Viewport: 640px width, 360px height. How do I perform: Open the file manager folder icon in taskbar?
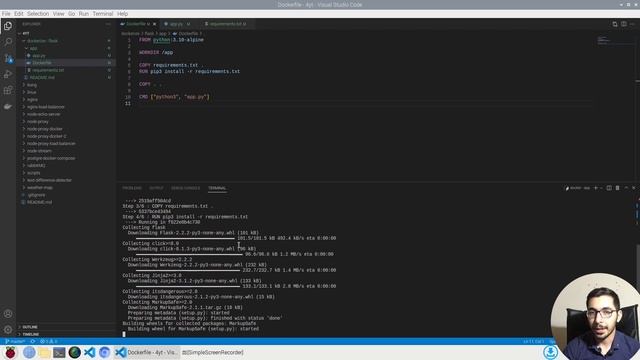pyautogui.click(x=44, y=352)
